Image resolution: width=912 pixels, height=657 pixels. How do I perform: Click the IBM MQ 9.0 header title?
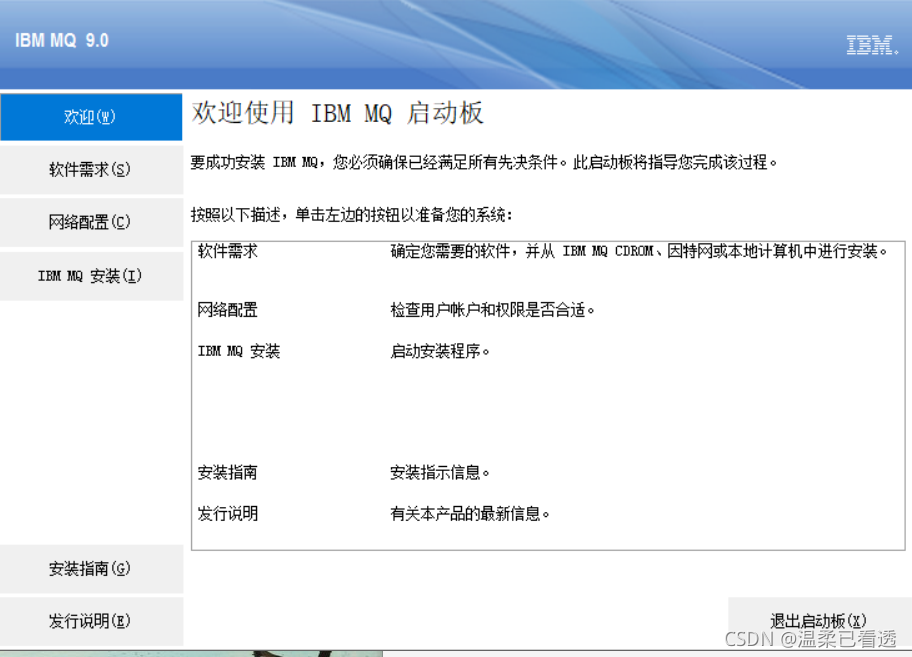[62, 40]
